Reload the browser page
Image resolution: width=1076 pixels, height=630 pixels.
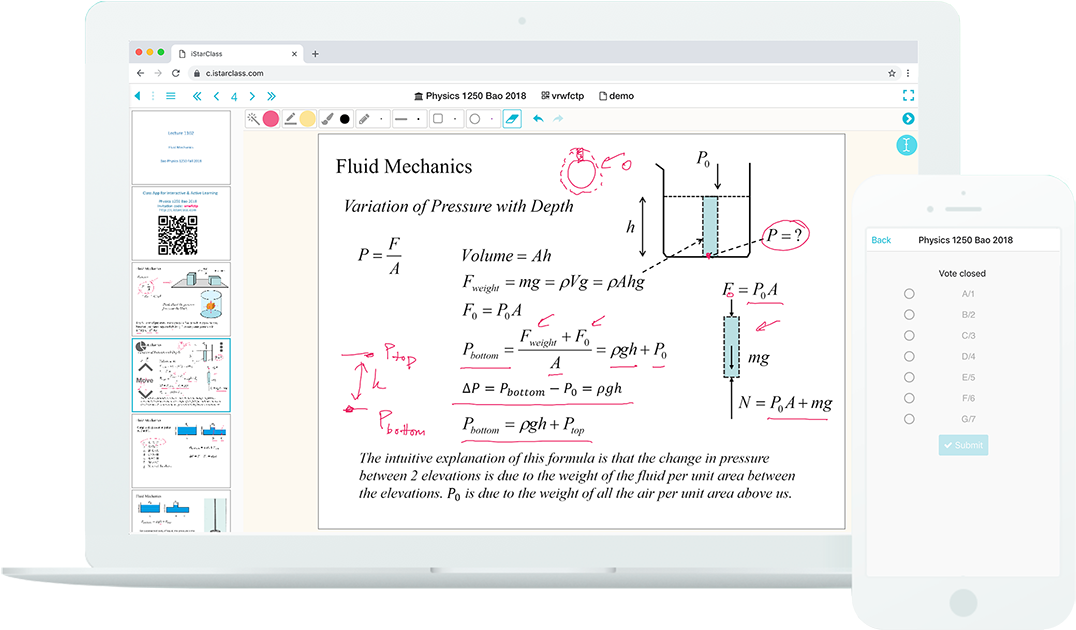[x=176, y=73]
